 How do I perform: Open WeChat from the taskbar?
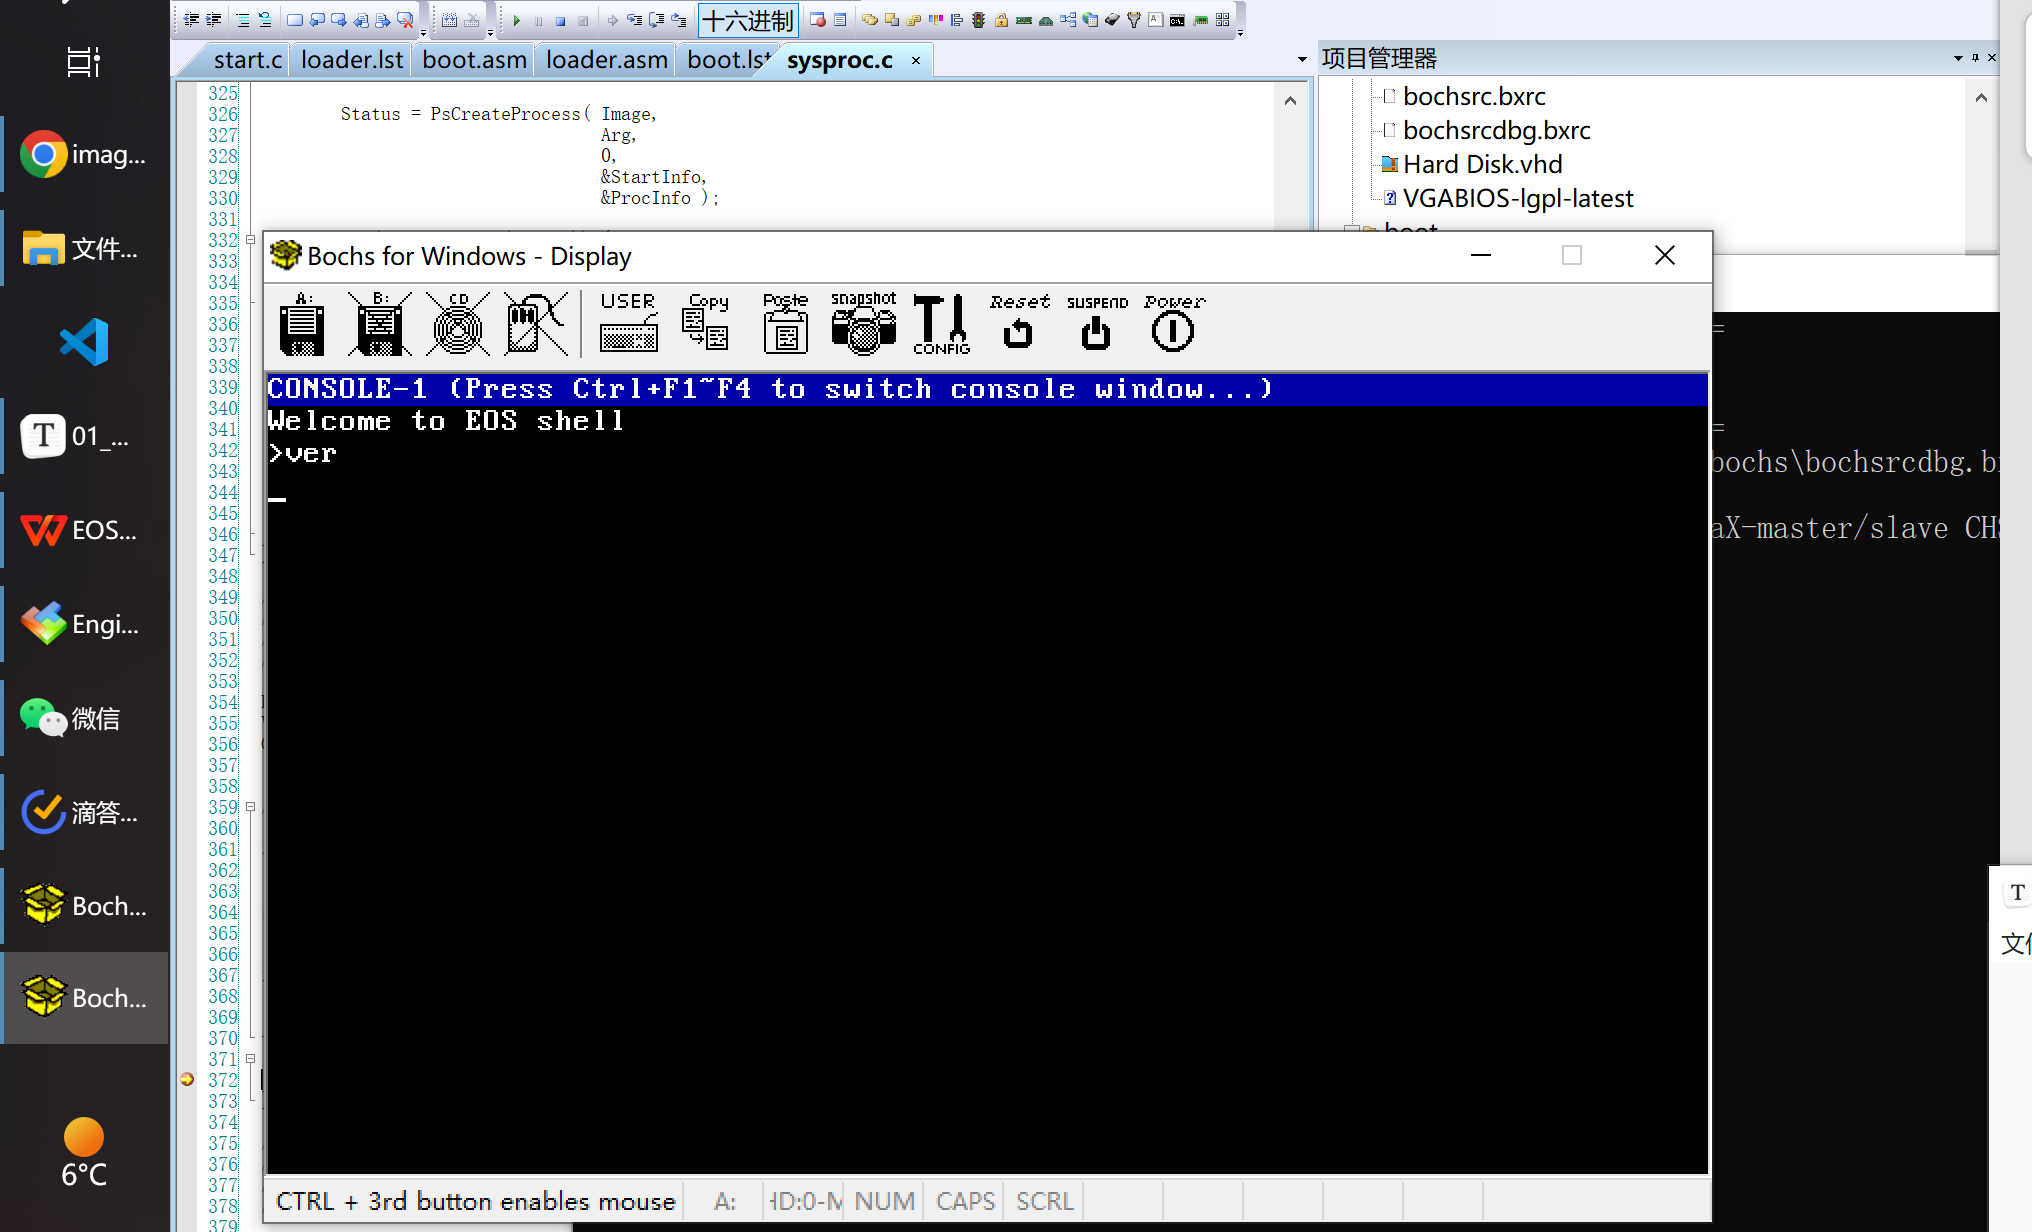84,718
